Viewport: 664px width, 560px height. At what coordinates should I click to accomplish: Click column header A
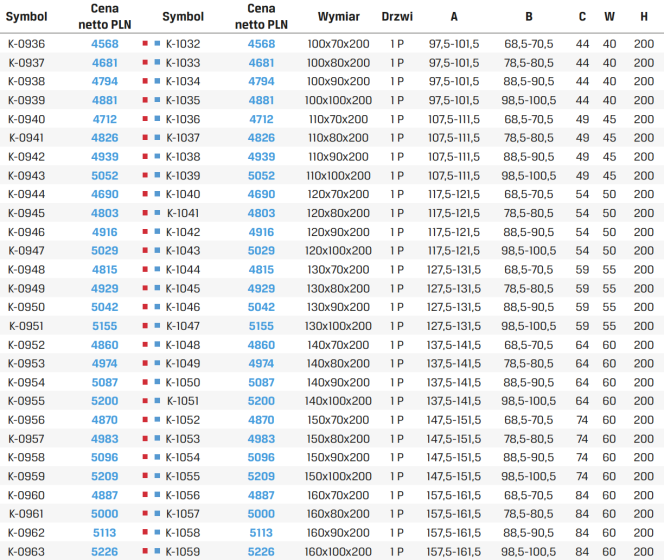454,17
